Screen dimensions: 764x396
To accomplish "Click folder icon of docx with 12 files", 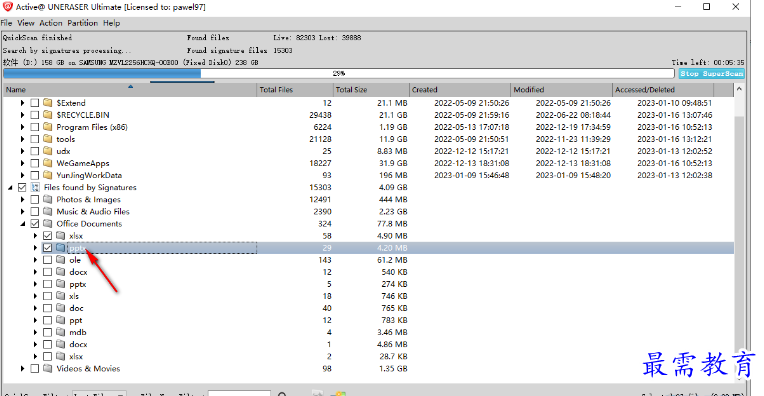I will 60,272.
